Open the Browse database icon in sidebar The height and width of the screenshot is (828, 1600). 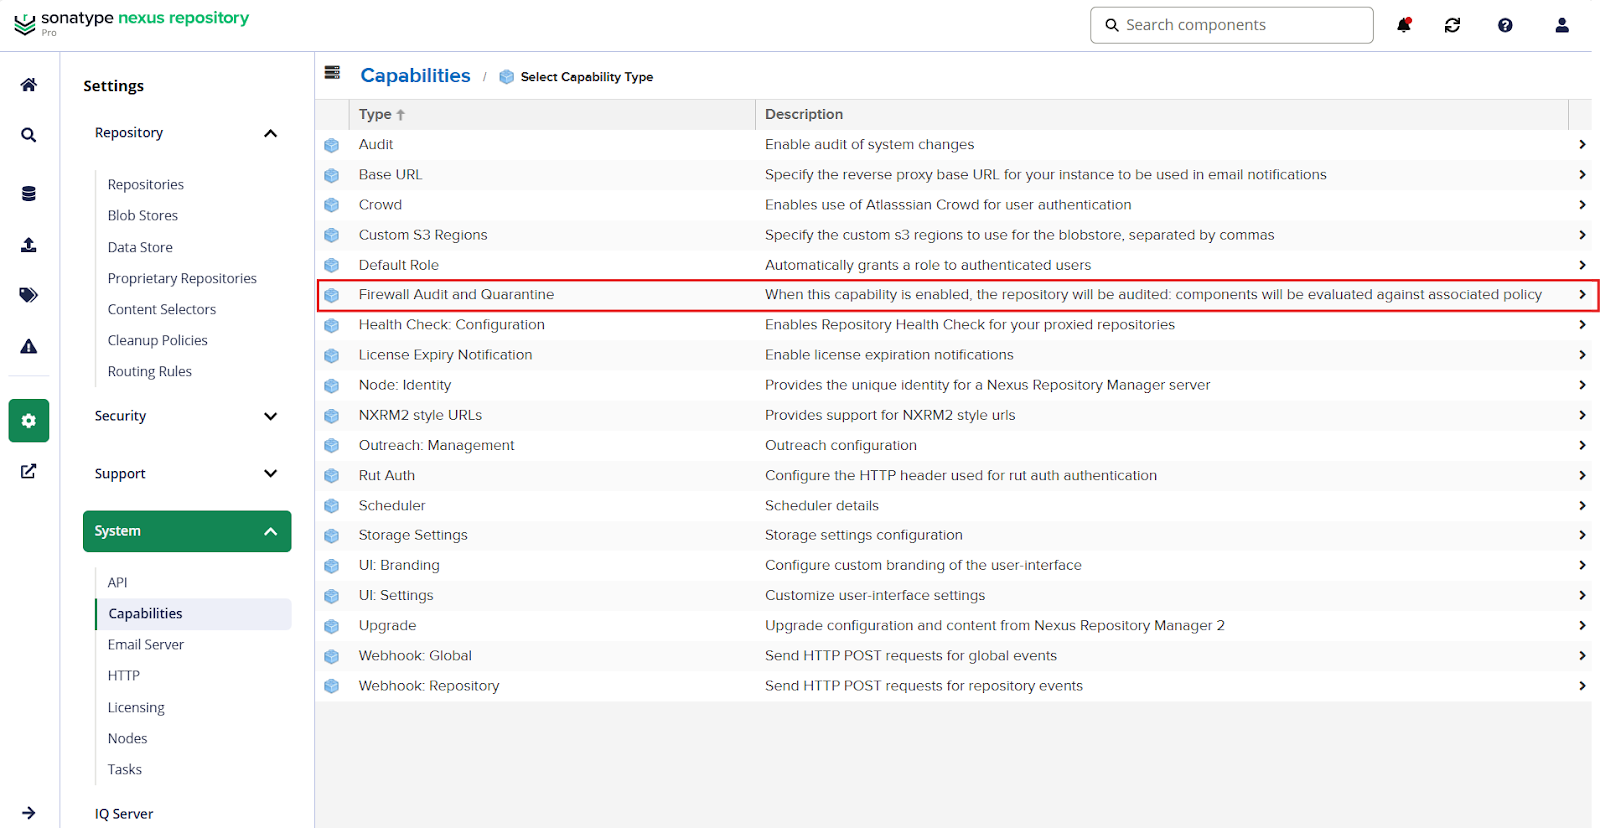click(29, 194)
